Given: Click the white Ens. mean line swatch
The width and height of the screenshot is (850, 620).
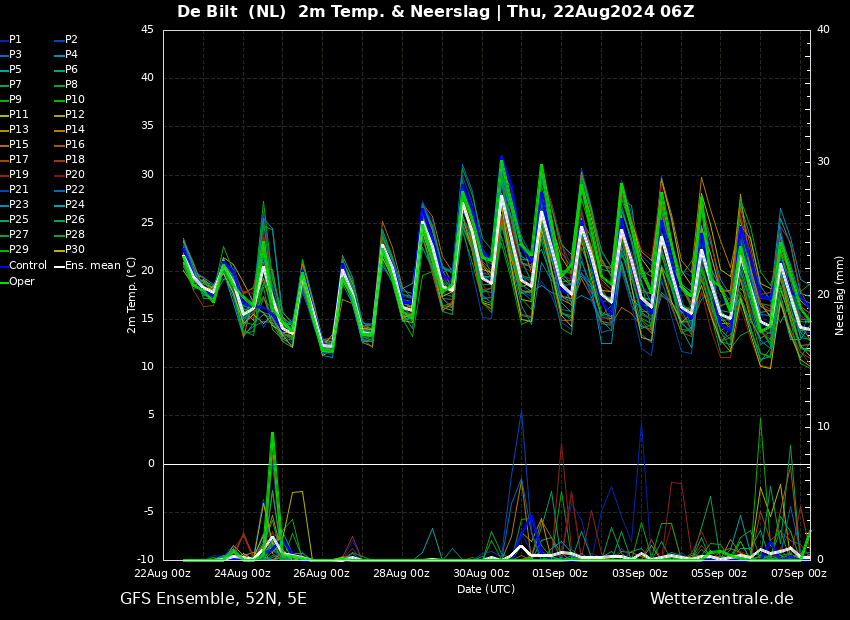Looking at the screenshot, I should tap(59, 266).
